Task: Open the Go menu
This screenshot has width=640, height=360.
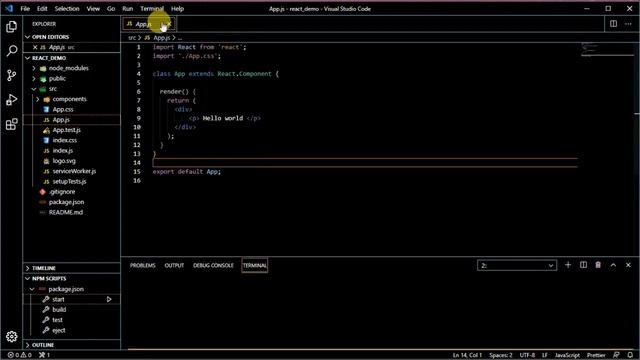Action: (111, 9)
